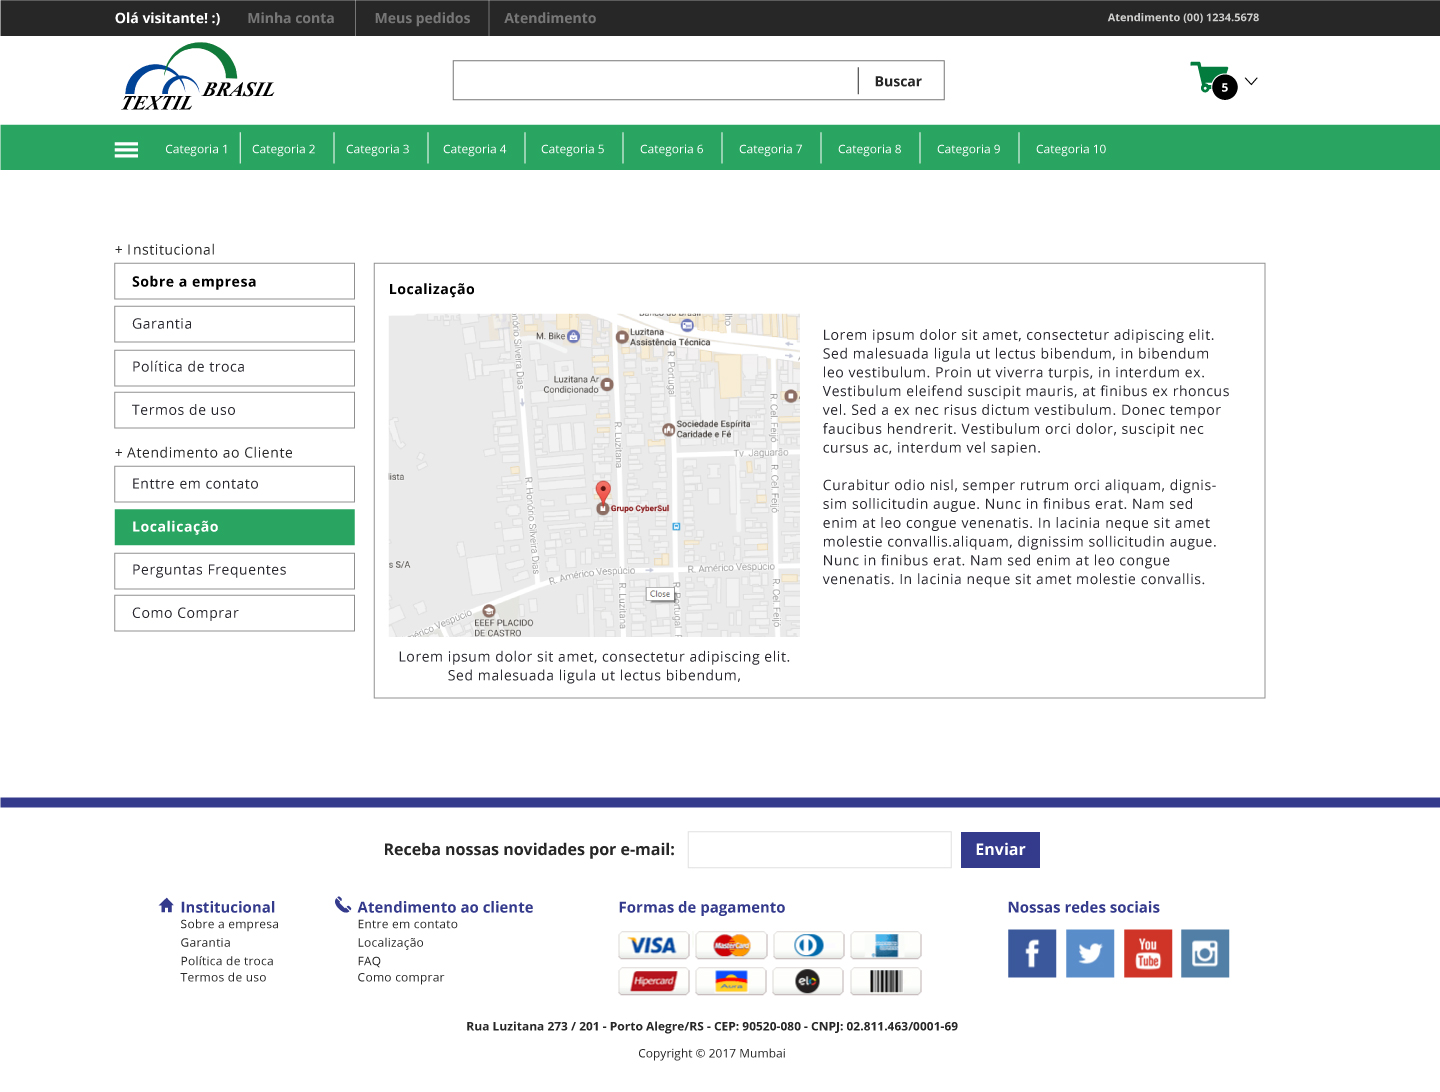Image resolution: width=1440 pixels, height=1092 pixels.
Task: Click the barcode boleto payment icon
Action: [x=885, y=981]
